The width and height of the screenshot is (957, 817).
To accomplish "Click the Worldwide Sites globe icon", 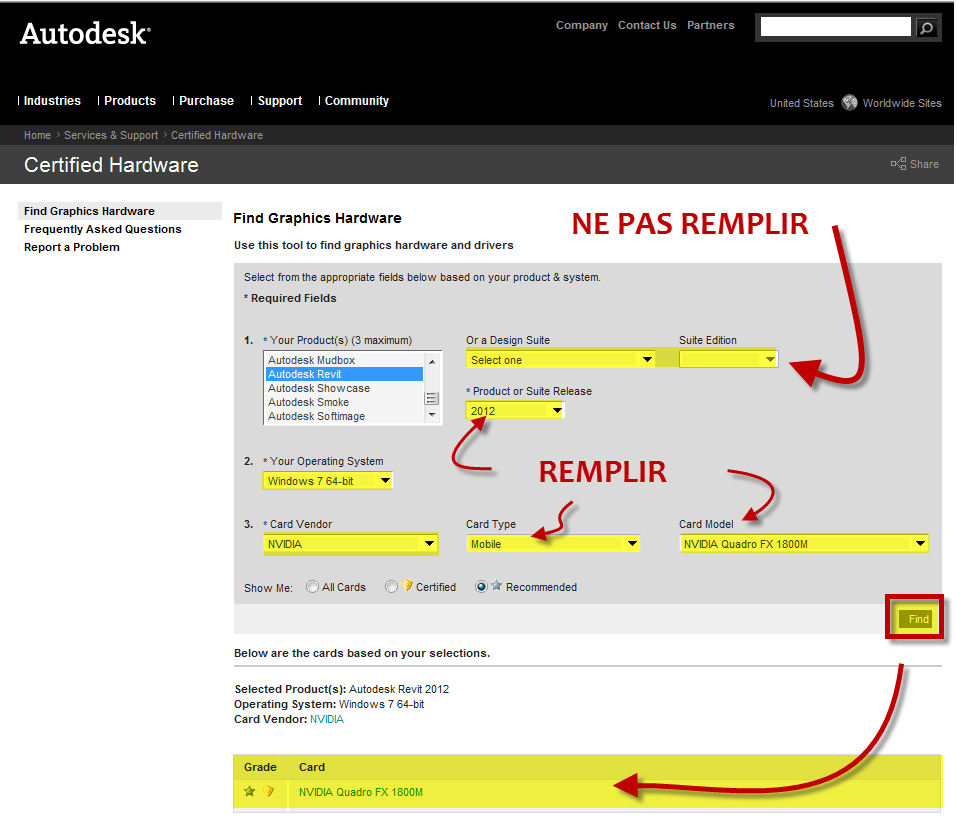I will (x=849, y=103).
